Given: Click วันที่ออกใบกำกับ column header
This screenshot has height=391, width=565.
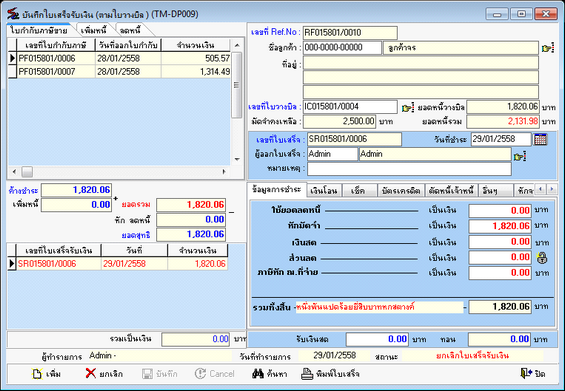Looking at the screenshot, I should tap(128, 45).
